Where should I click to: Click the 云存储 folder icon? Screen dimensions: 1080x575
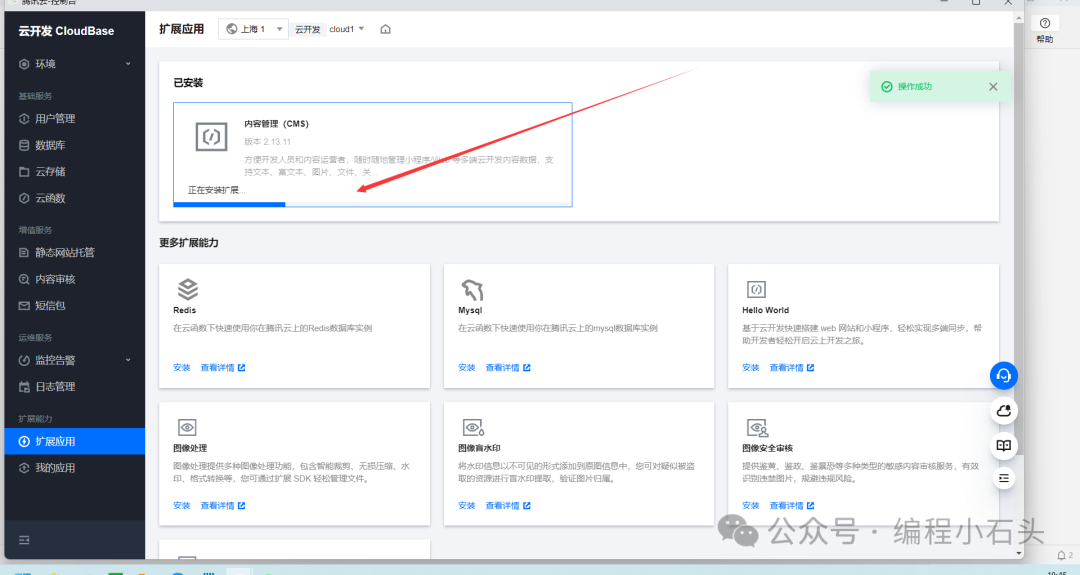pos(24,171)
